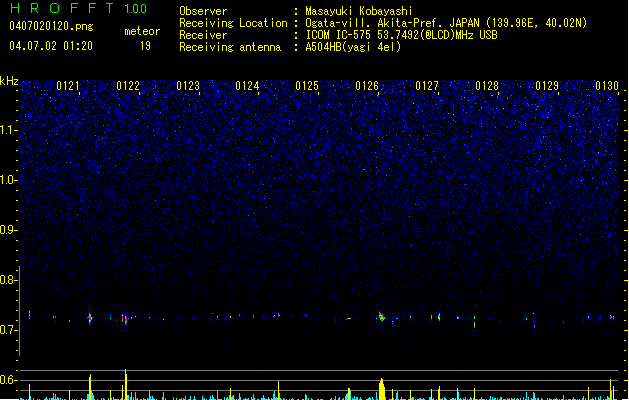
Task: Select receiver text ICOM IC-575 53.7492 MHz USB
Action: click(401, 35)
